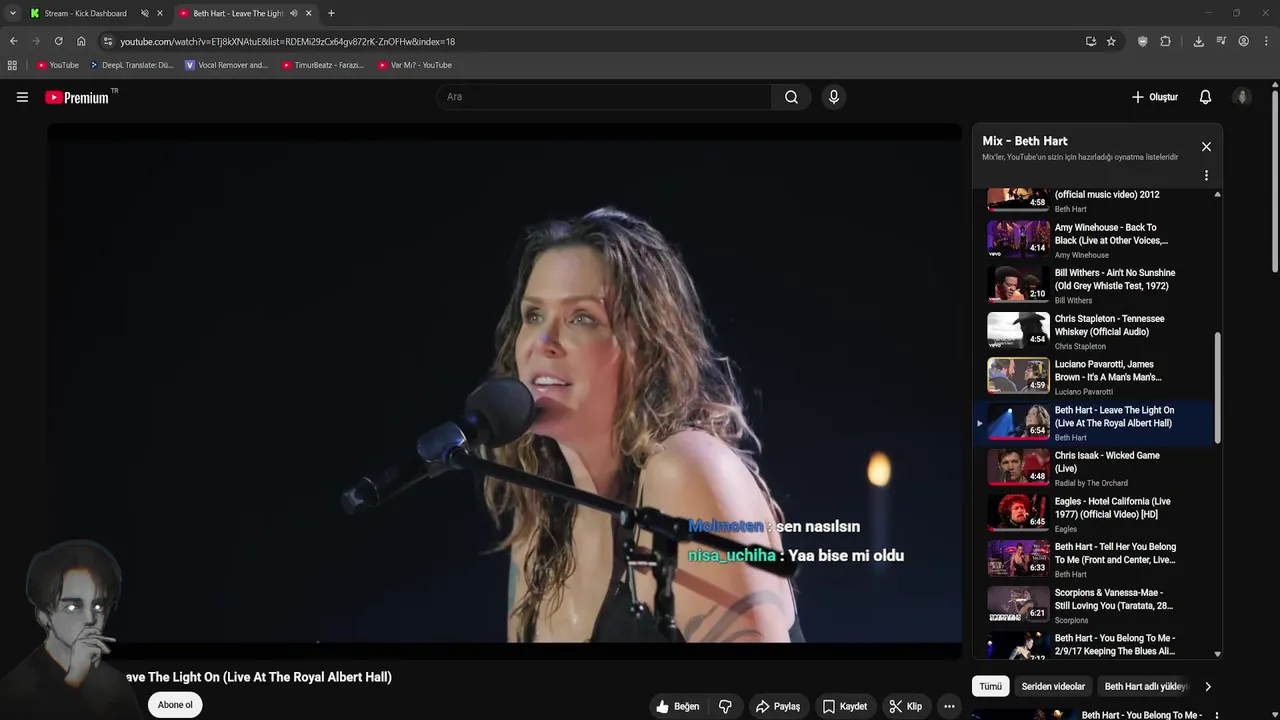
Task: Open browser home page icon
Action: [x=81, y=41]
